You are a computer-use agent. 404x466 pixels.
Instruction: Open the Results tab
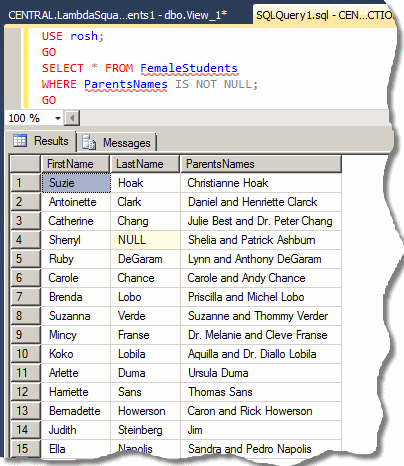pyautogui.click(x=41, y=141)
